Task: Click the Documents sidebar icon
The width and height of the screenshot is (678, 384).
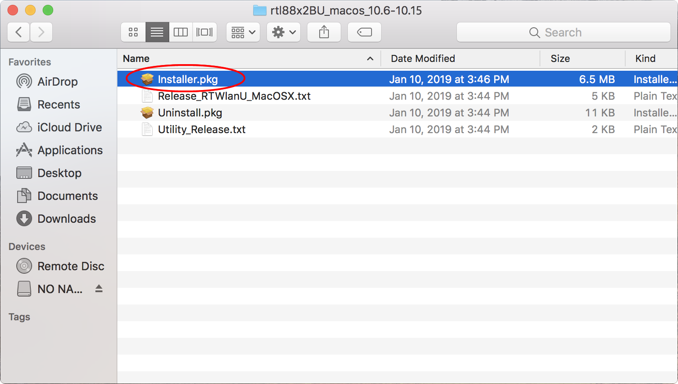Action: coord(24,196)
